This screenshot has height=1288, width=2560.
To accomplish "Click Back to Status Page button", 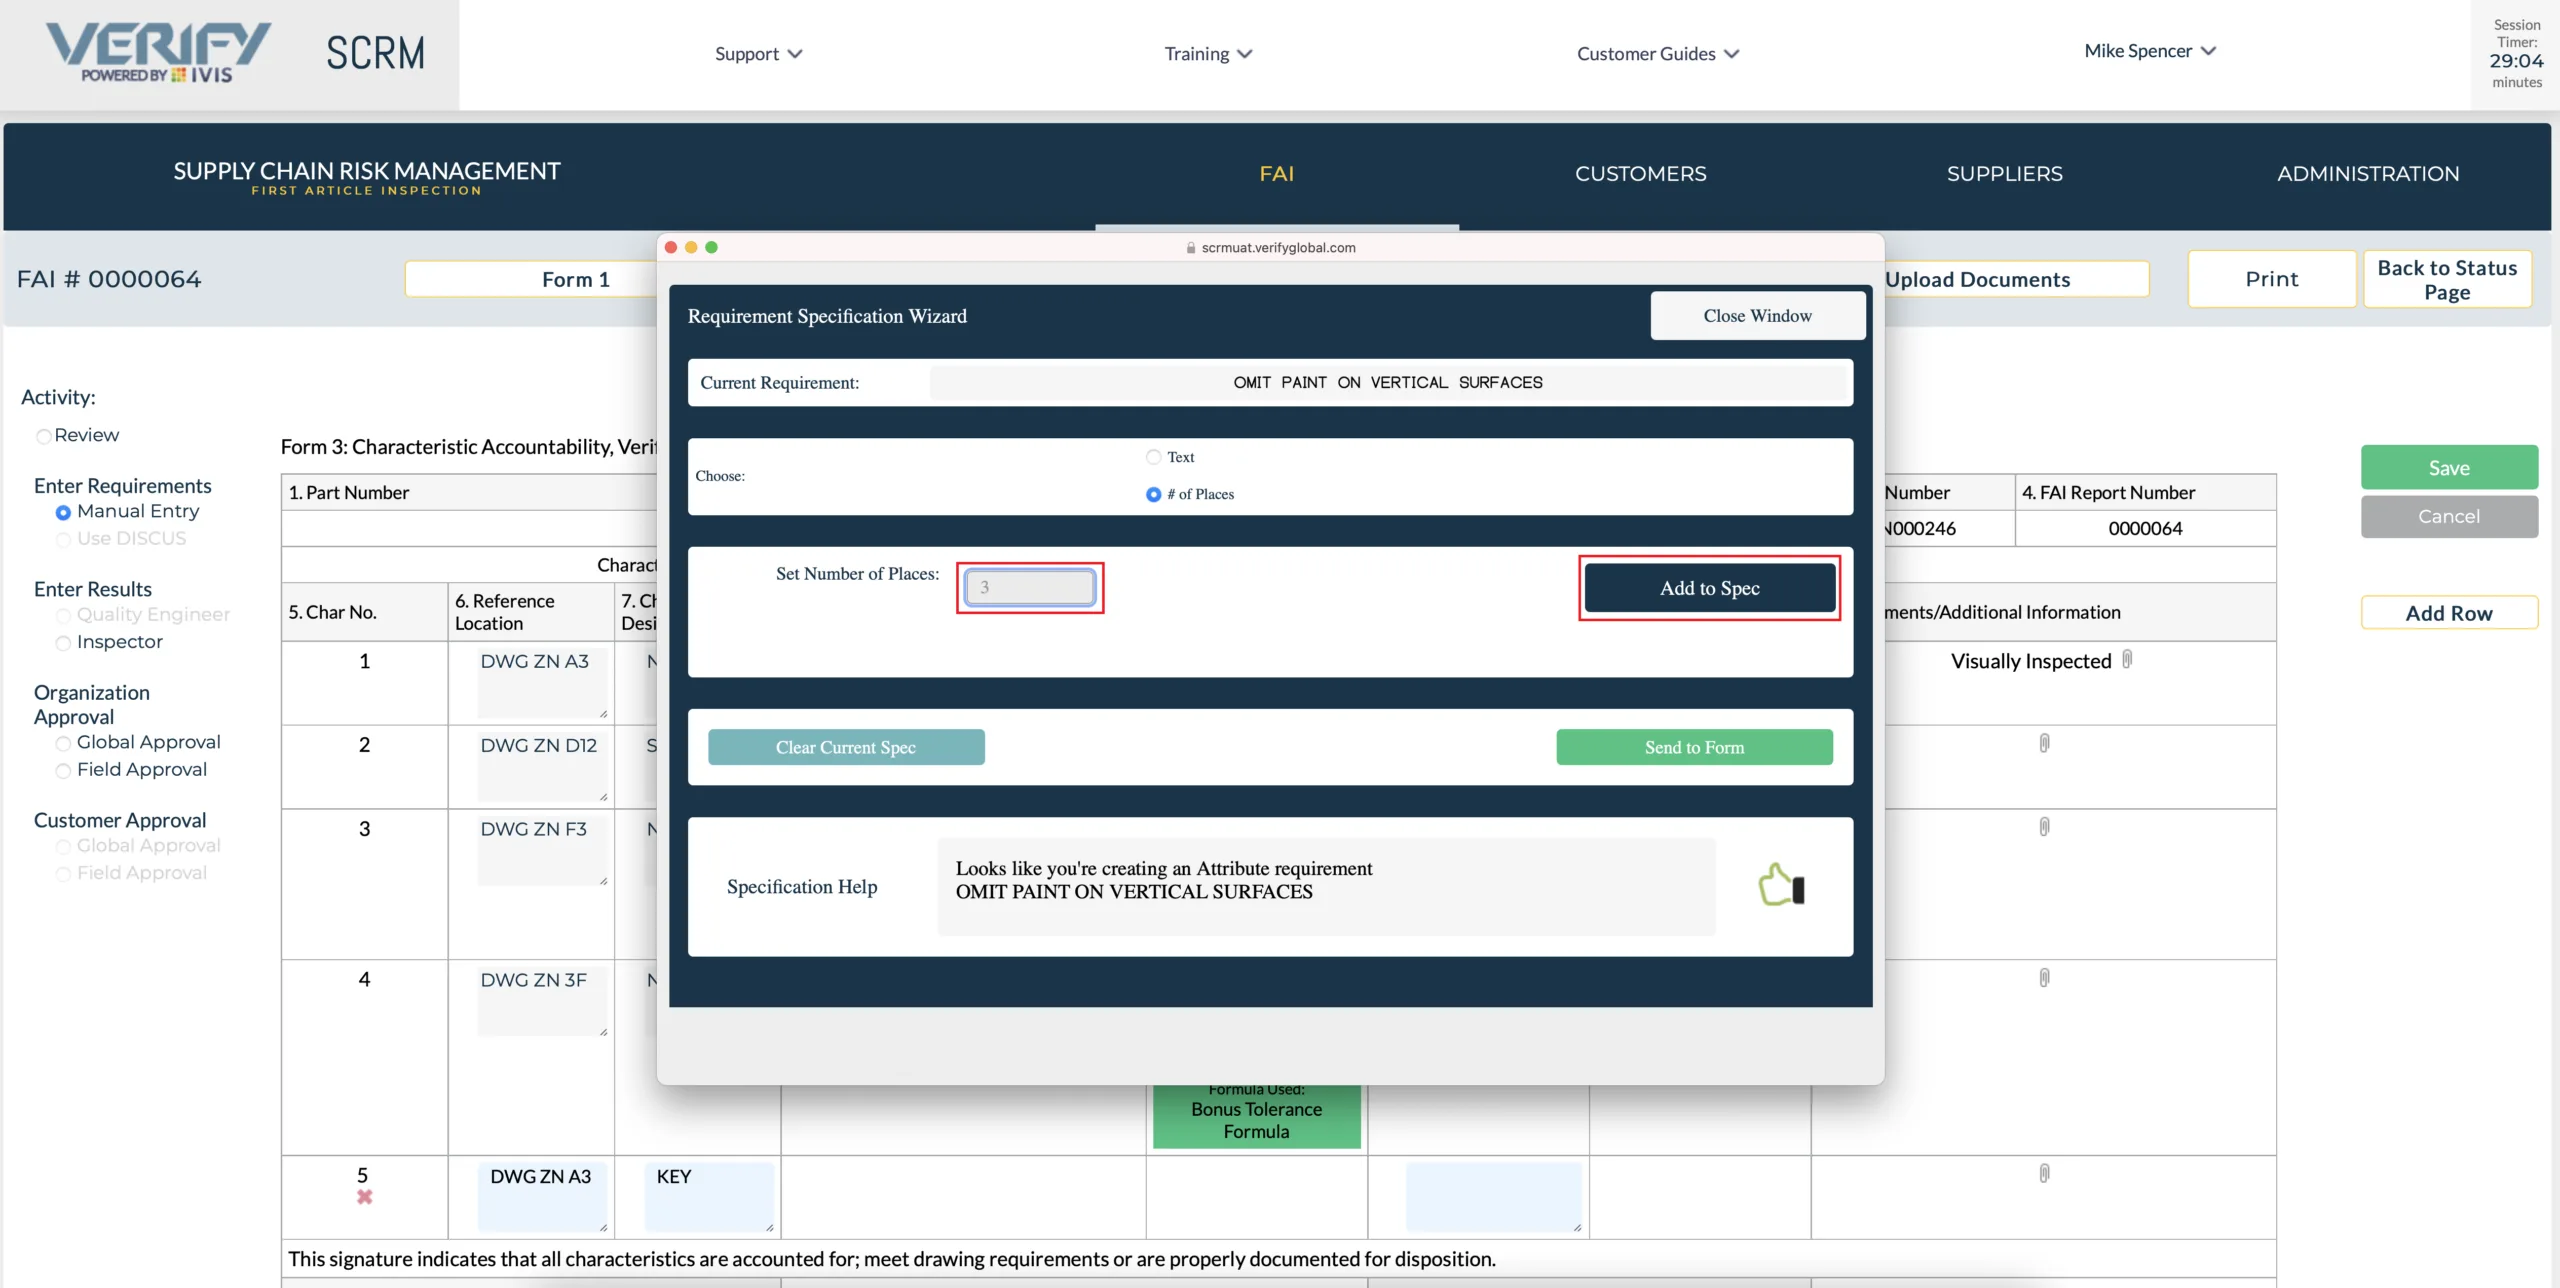I will tap(2447, 279).
